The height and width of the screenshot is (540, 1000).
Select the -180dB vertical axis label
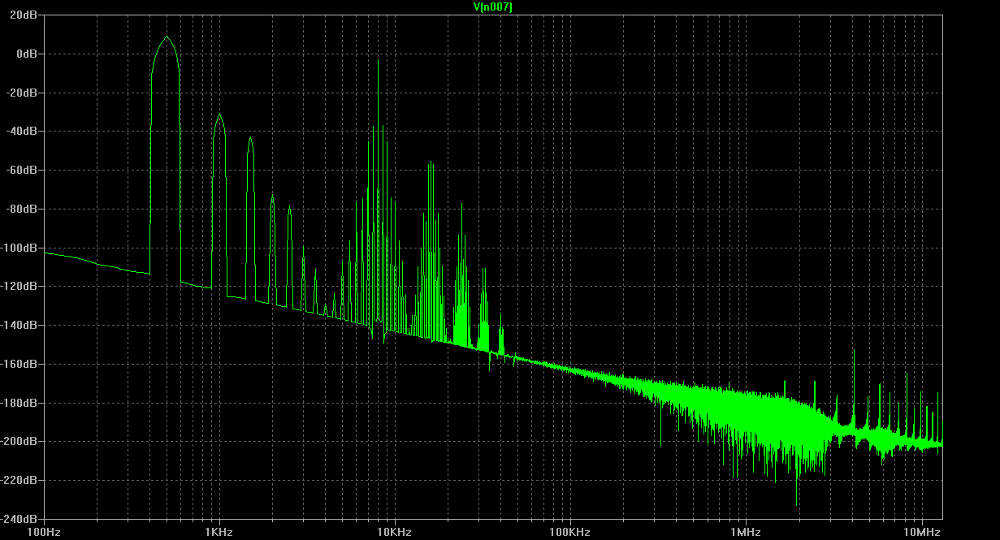point(20,403)
